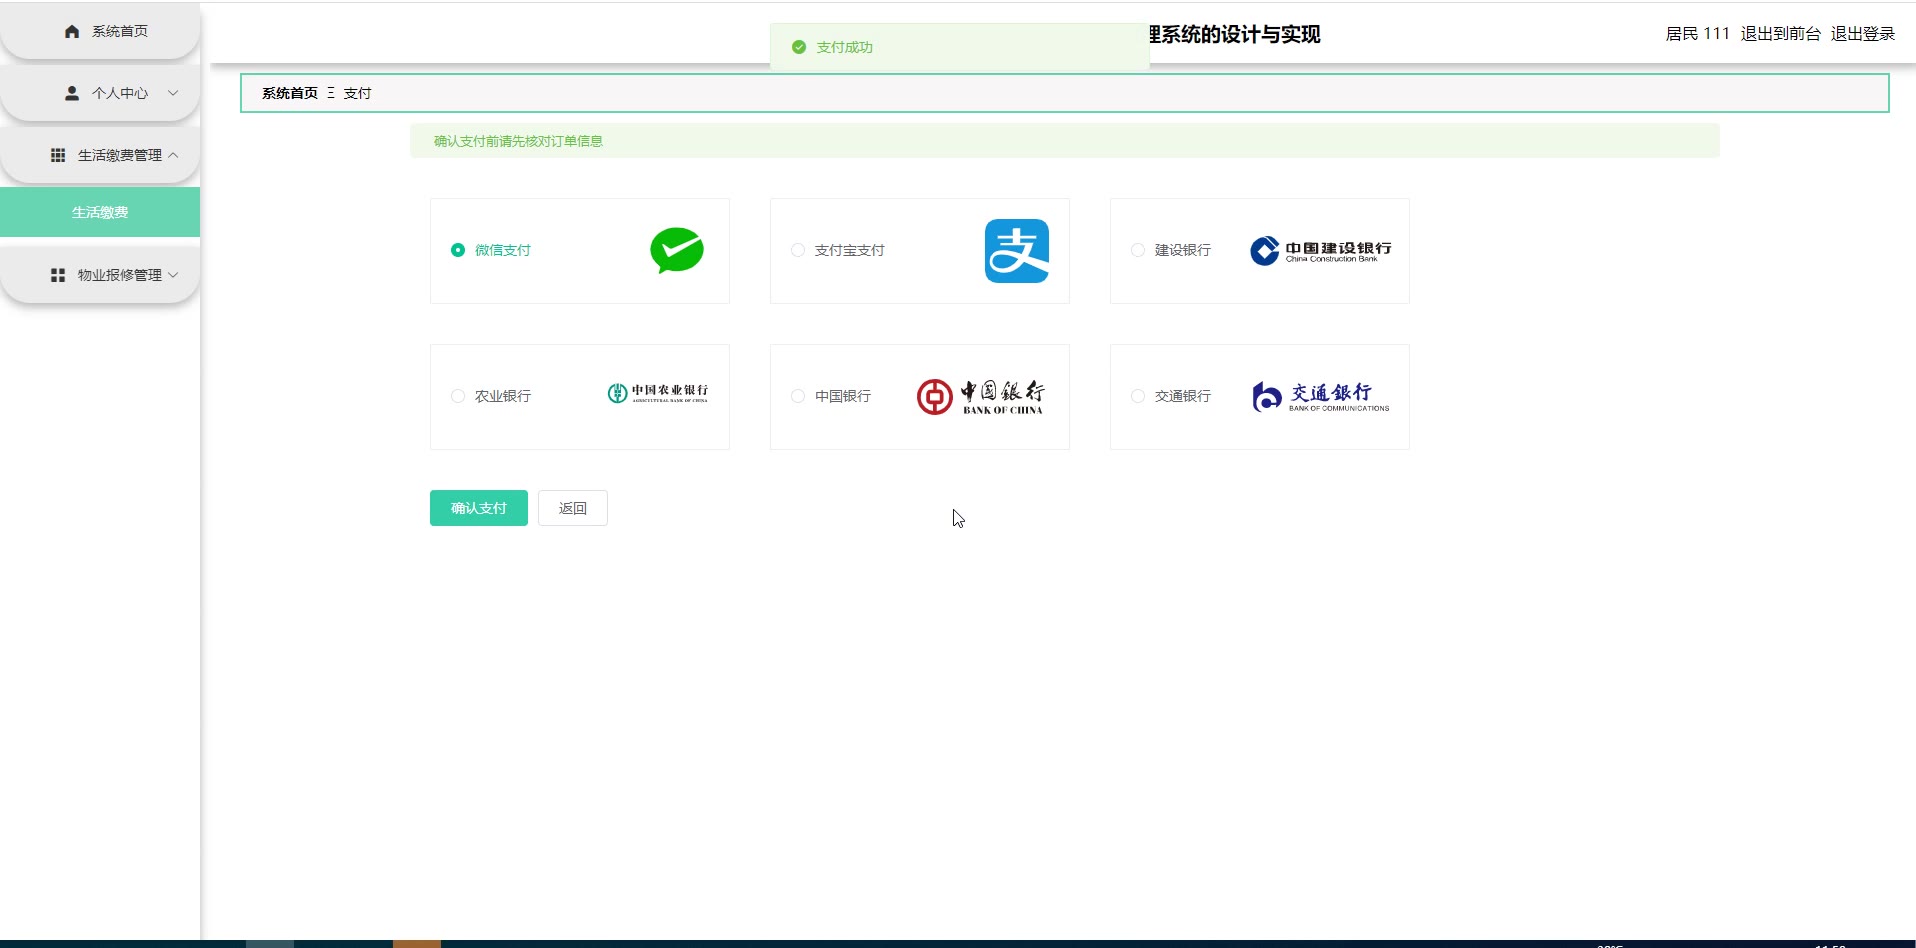
Task: Open the 物业报修管理 sidebar menu
Action: point(100,275)
